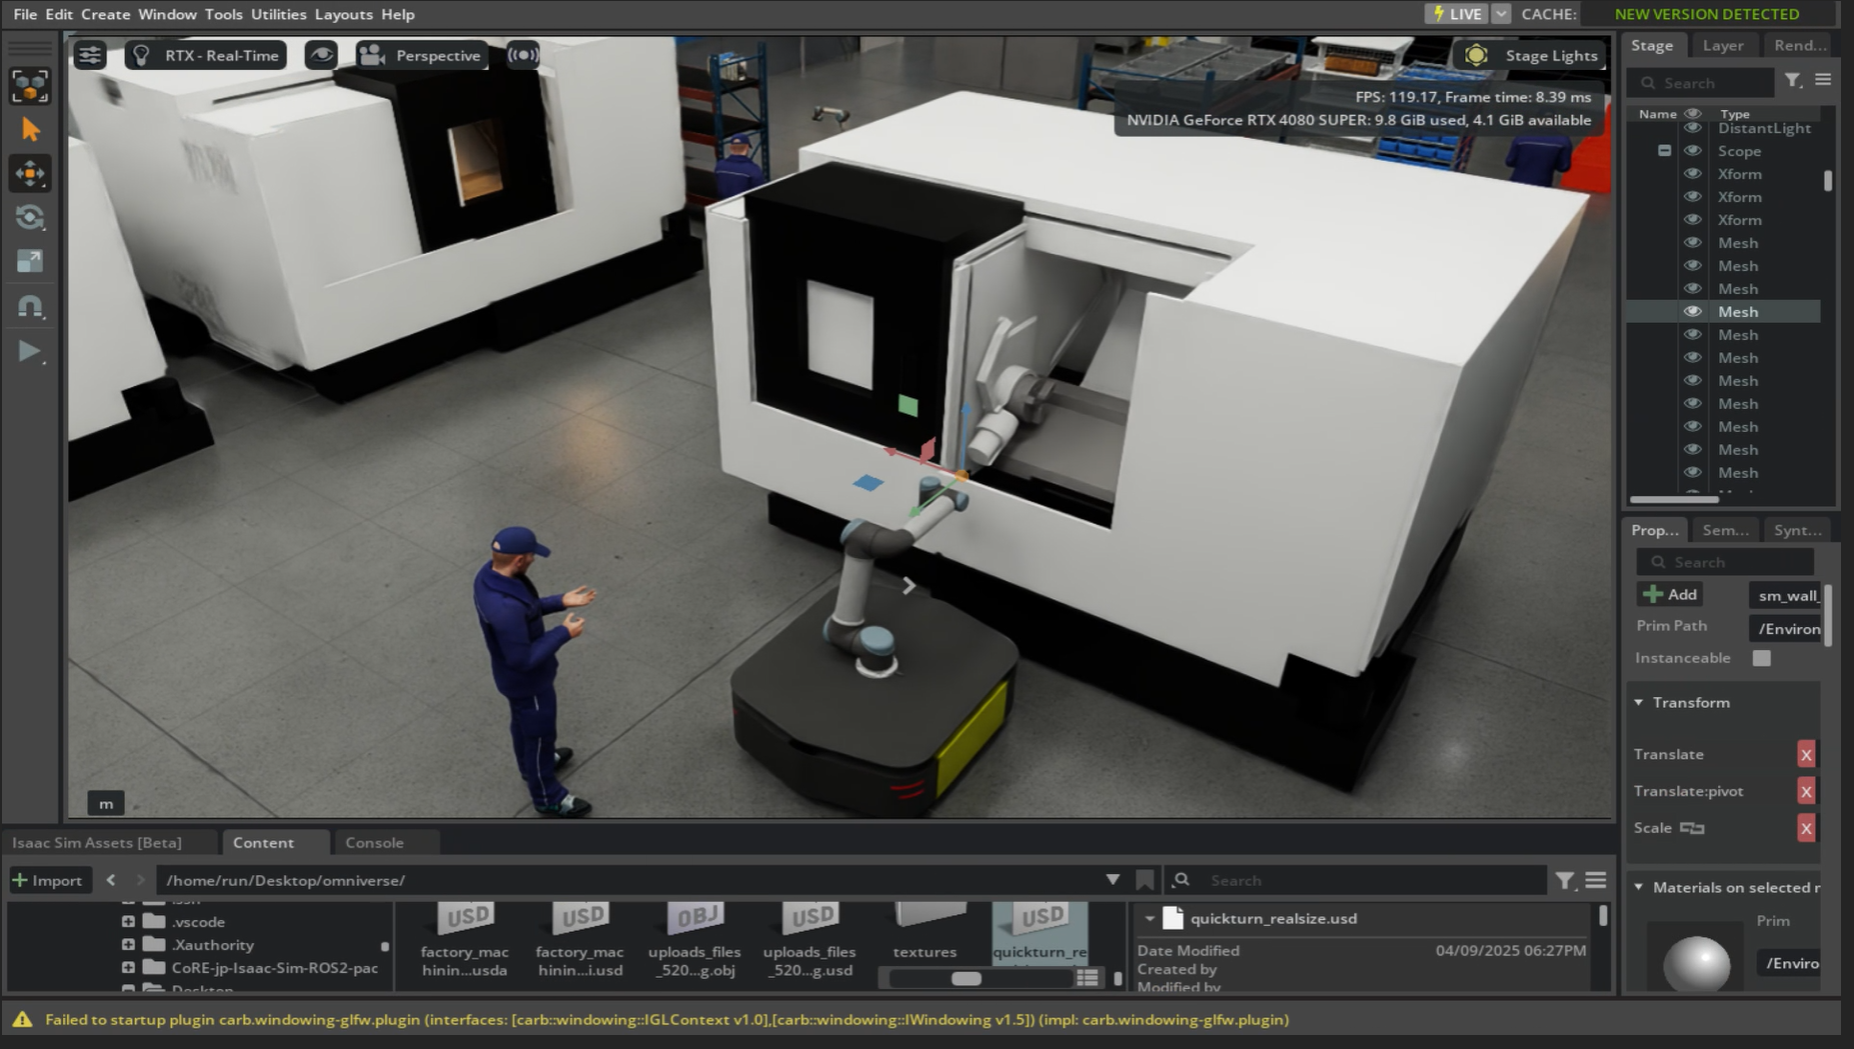Hide the selected Mesh with eye icon
This screenshot has width=1854, height=1049.
click(1692, 312)
